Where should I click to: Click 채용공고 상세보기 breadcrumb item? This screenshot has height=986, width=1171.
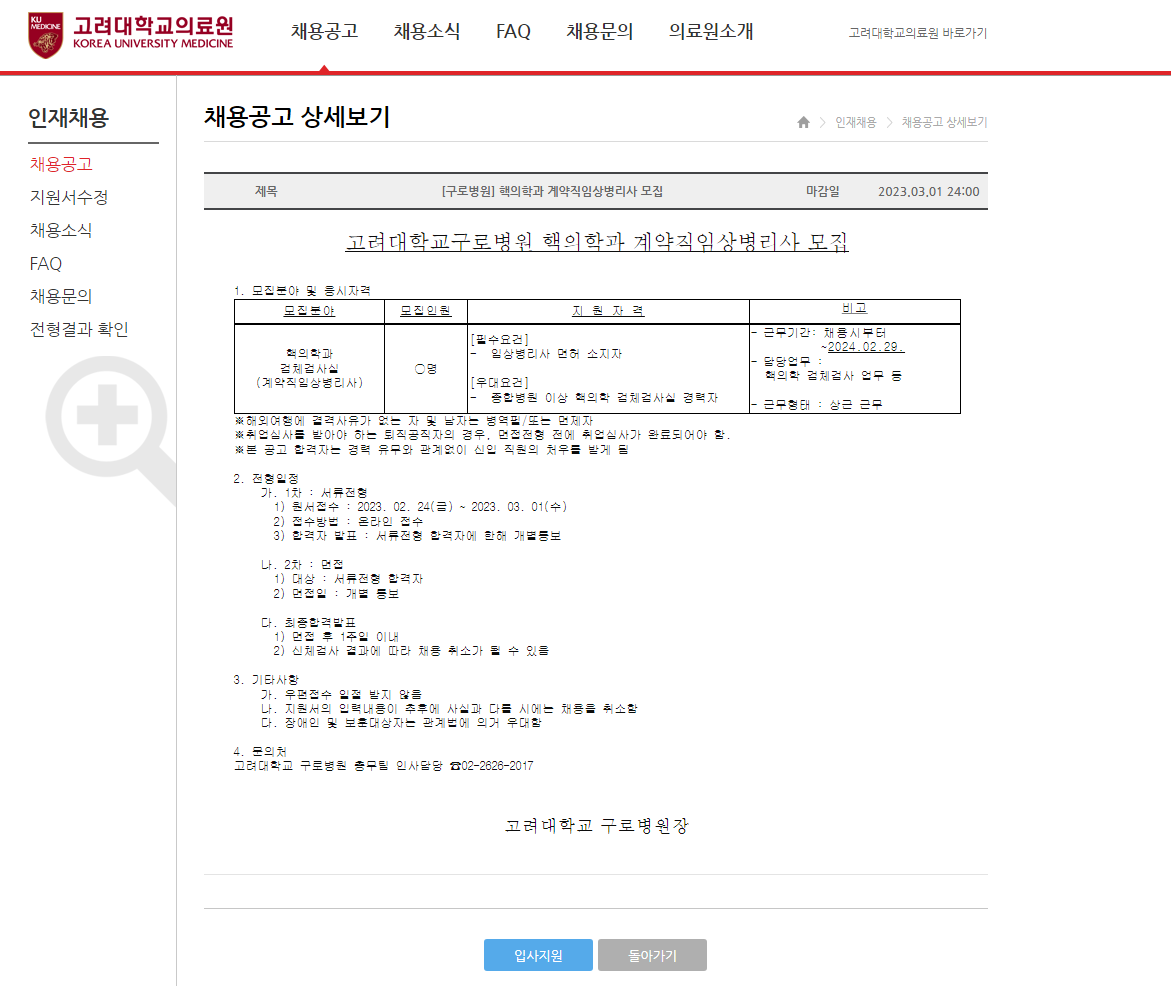pos(943,122)
